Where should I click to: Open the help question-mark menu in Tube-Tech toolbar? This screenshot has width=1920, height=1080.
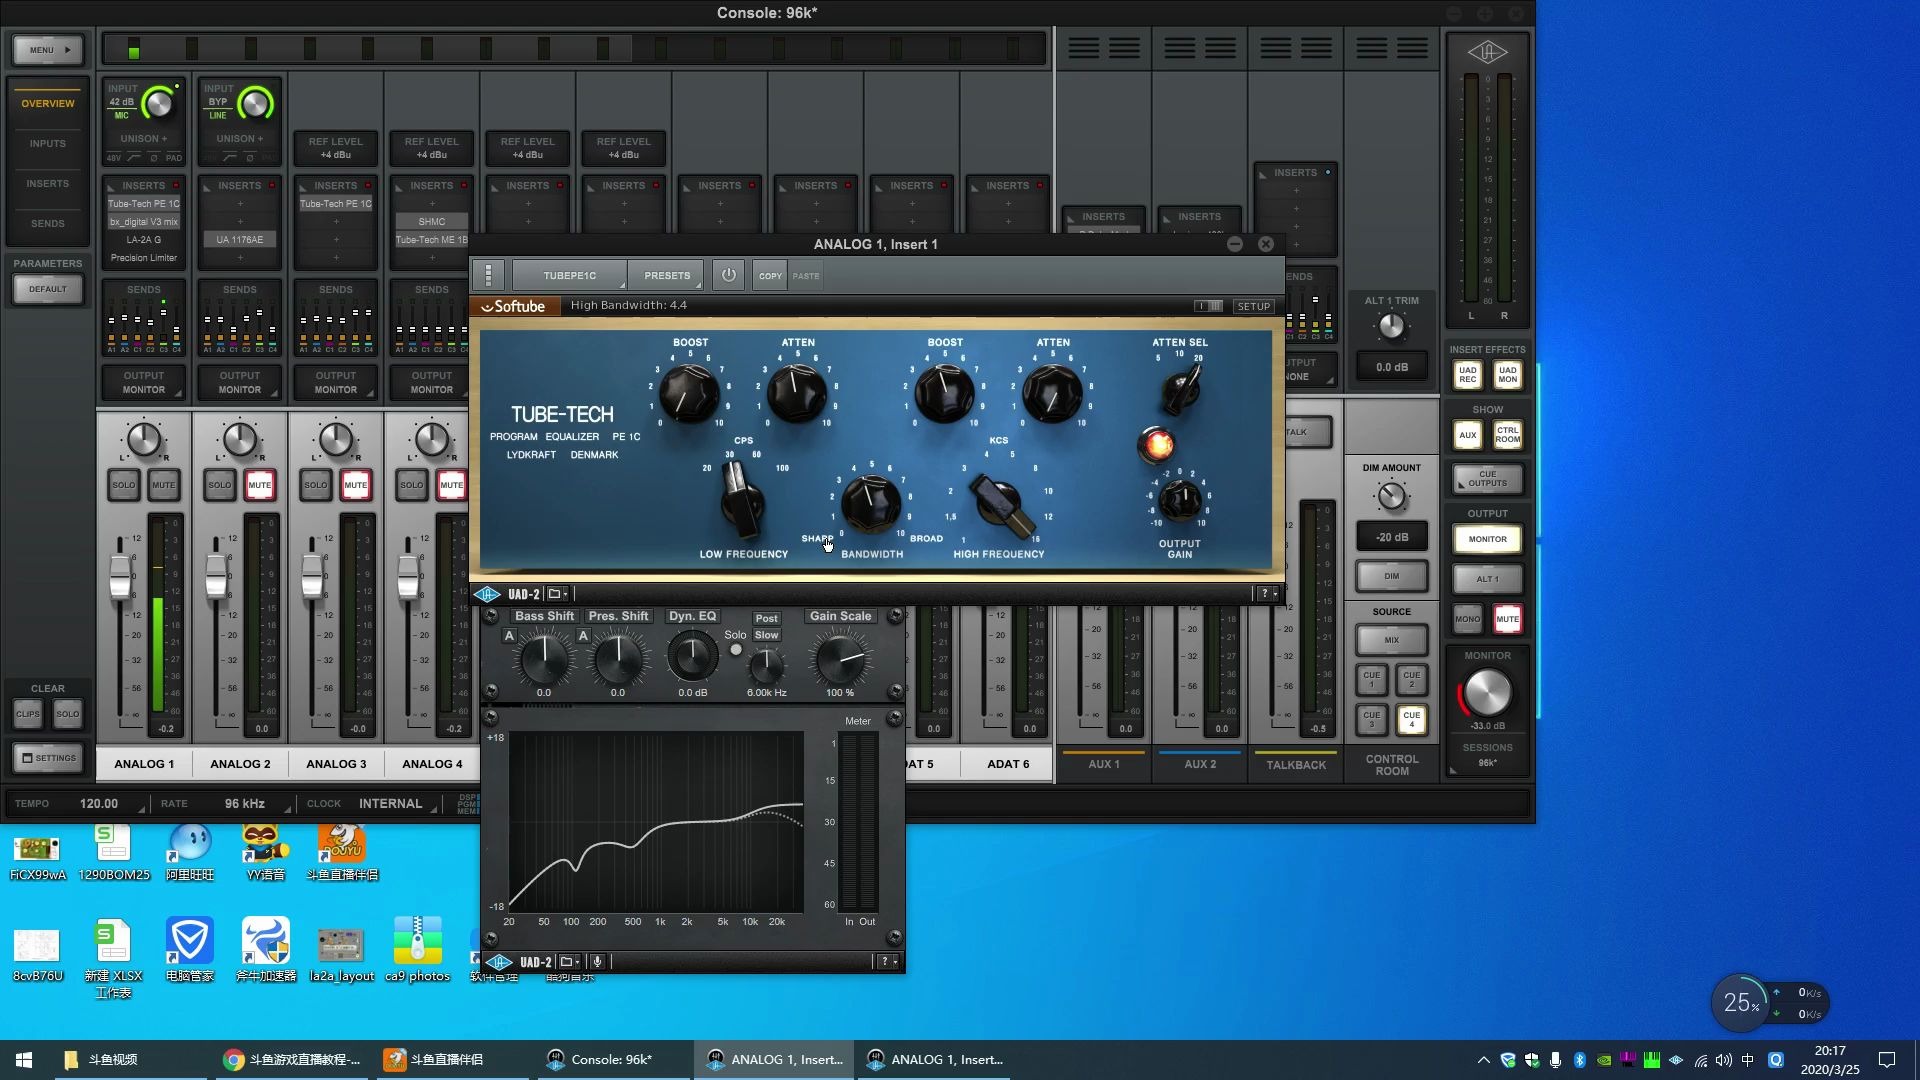[x=1267, y=594]
